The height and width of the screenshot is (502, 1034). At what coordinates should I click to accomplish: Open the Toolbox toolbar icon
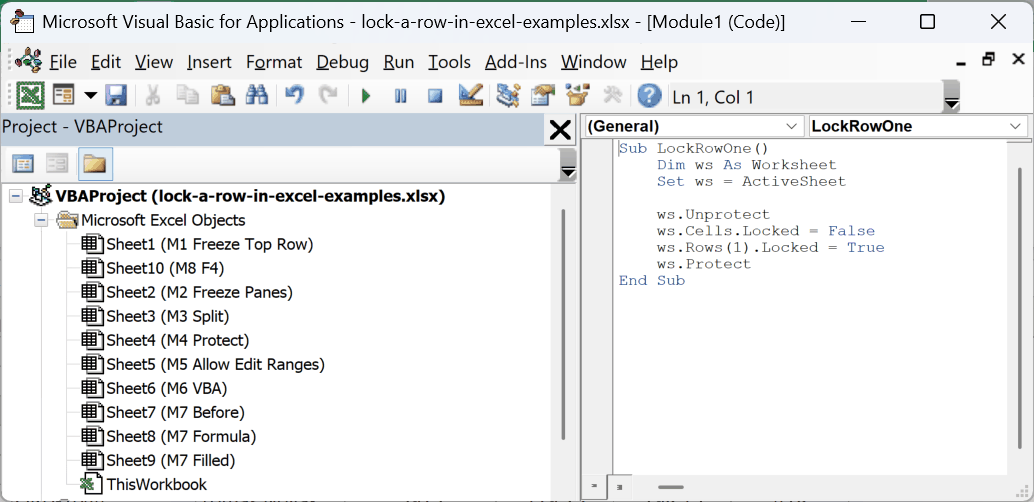(x=613, y=96)
